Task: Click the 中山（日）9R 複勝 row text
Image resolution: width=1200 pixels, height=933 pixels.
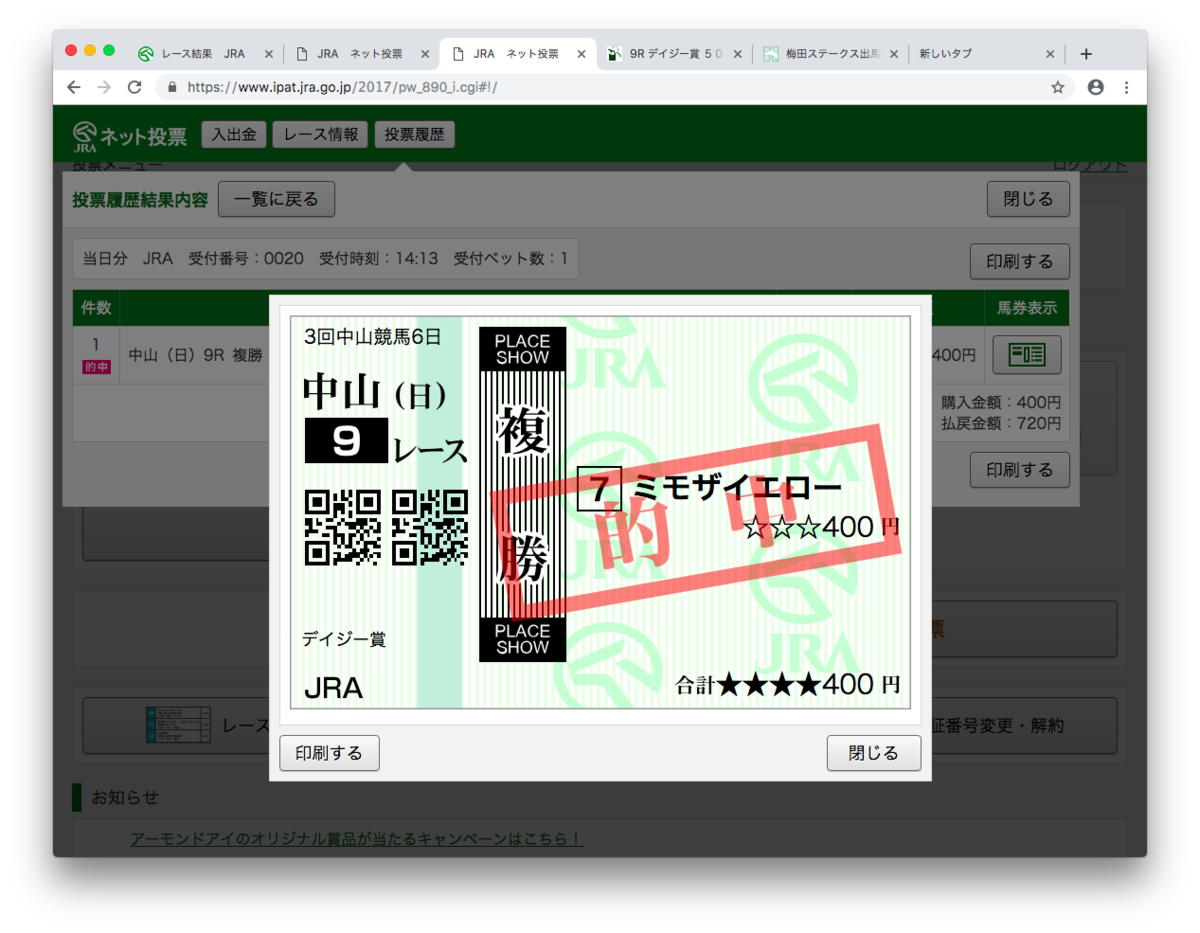Action: [196, 355]
